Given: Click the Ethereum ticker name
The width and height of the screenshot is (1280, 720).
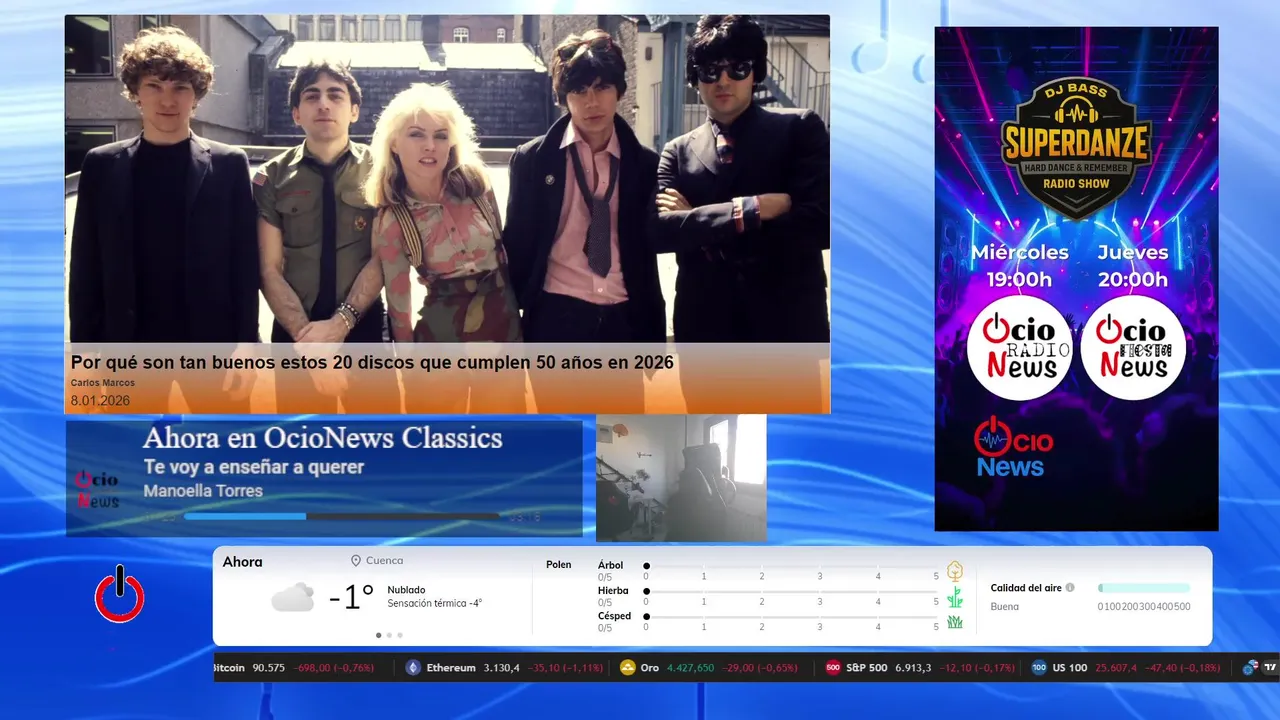Looking at the screenshot, I should [451, 668].
